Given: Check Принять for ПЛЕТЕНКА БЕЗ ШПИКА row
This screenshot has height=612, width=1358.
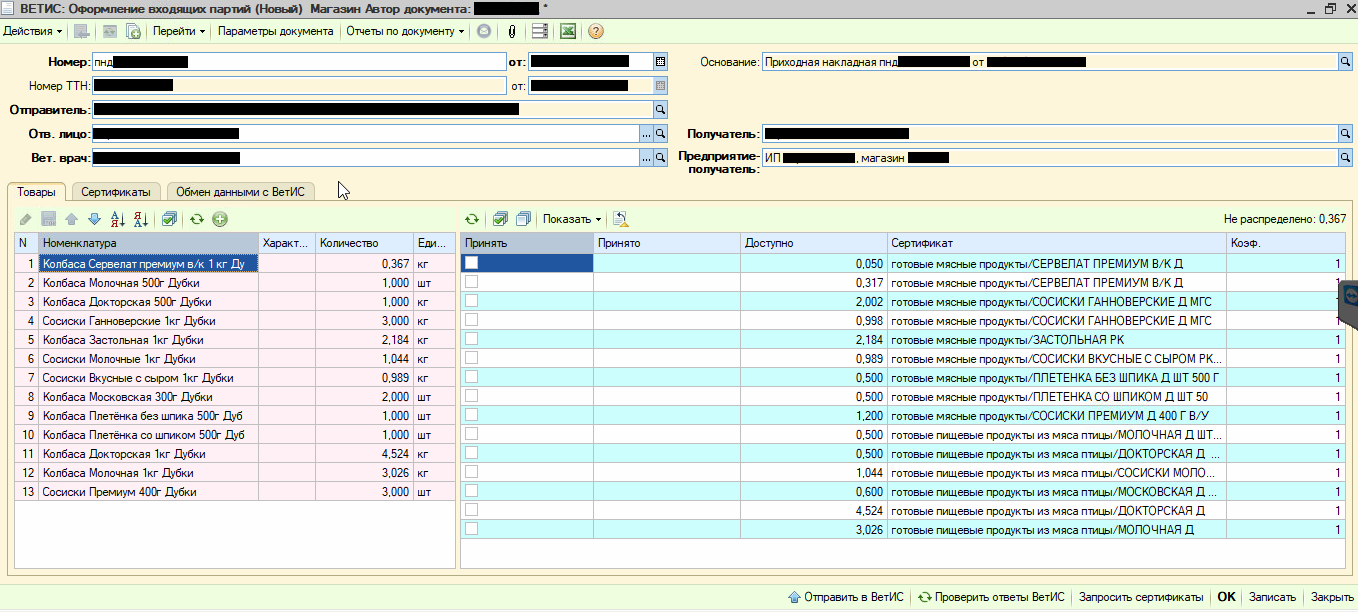Looking at the screenshot, I should click(472, 377).
